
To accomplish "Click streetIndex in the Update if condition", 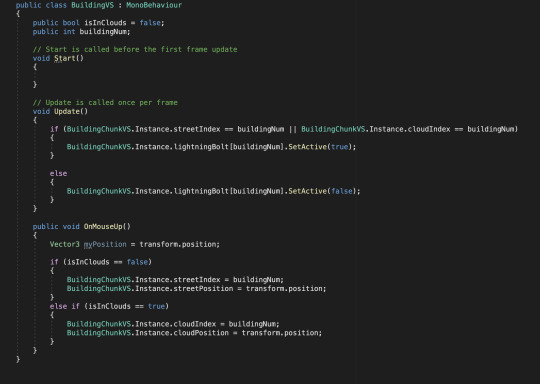I will (197, 129).
